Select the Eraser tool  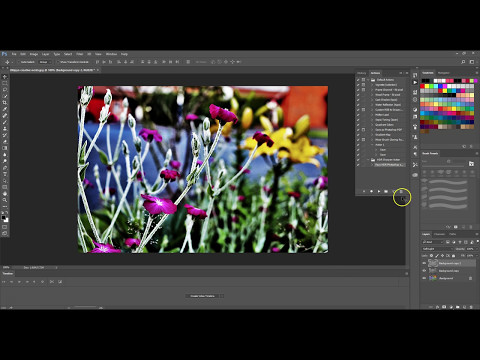(5, 142)
